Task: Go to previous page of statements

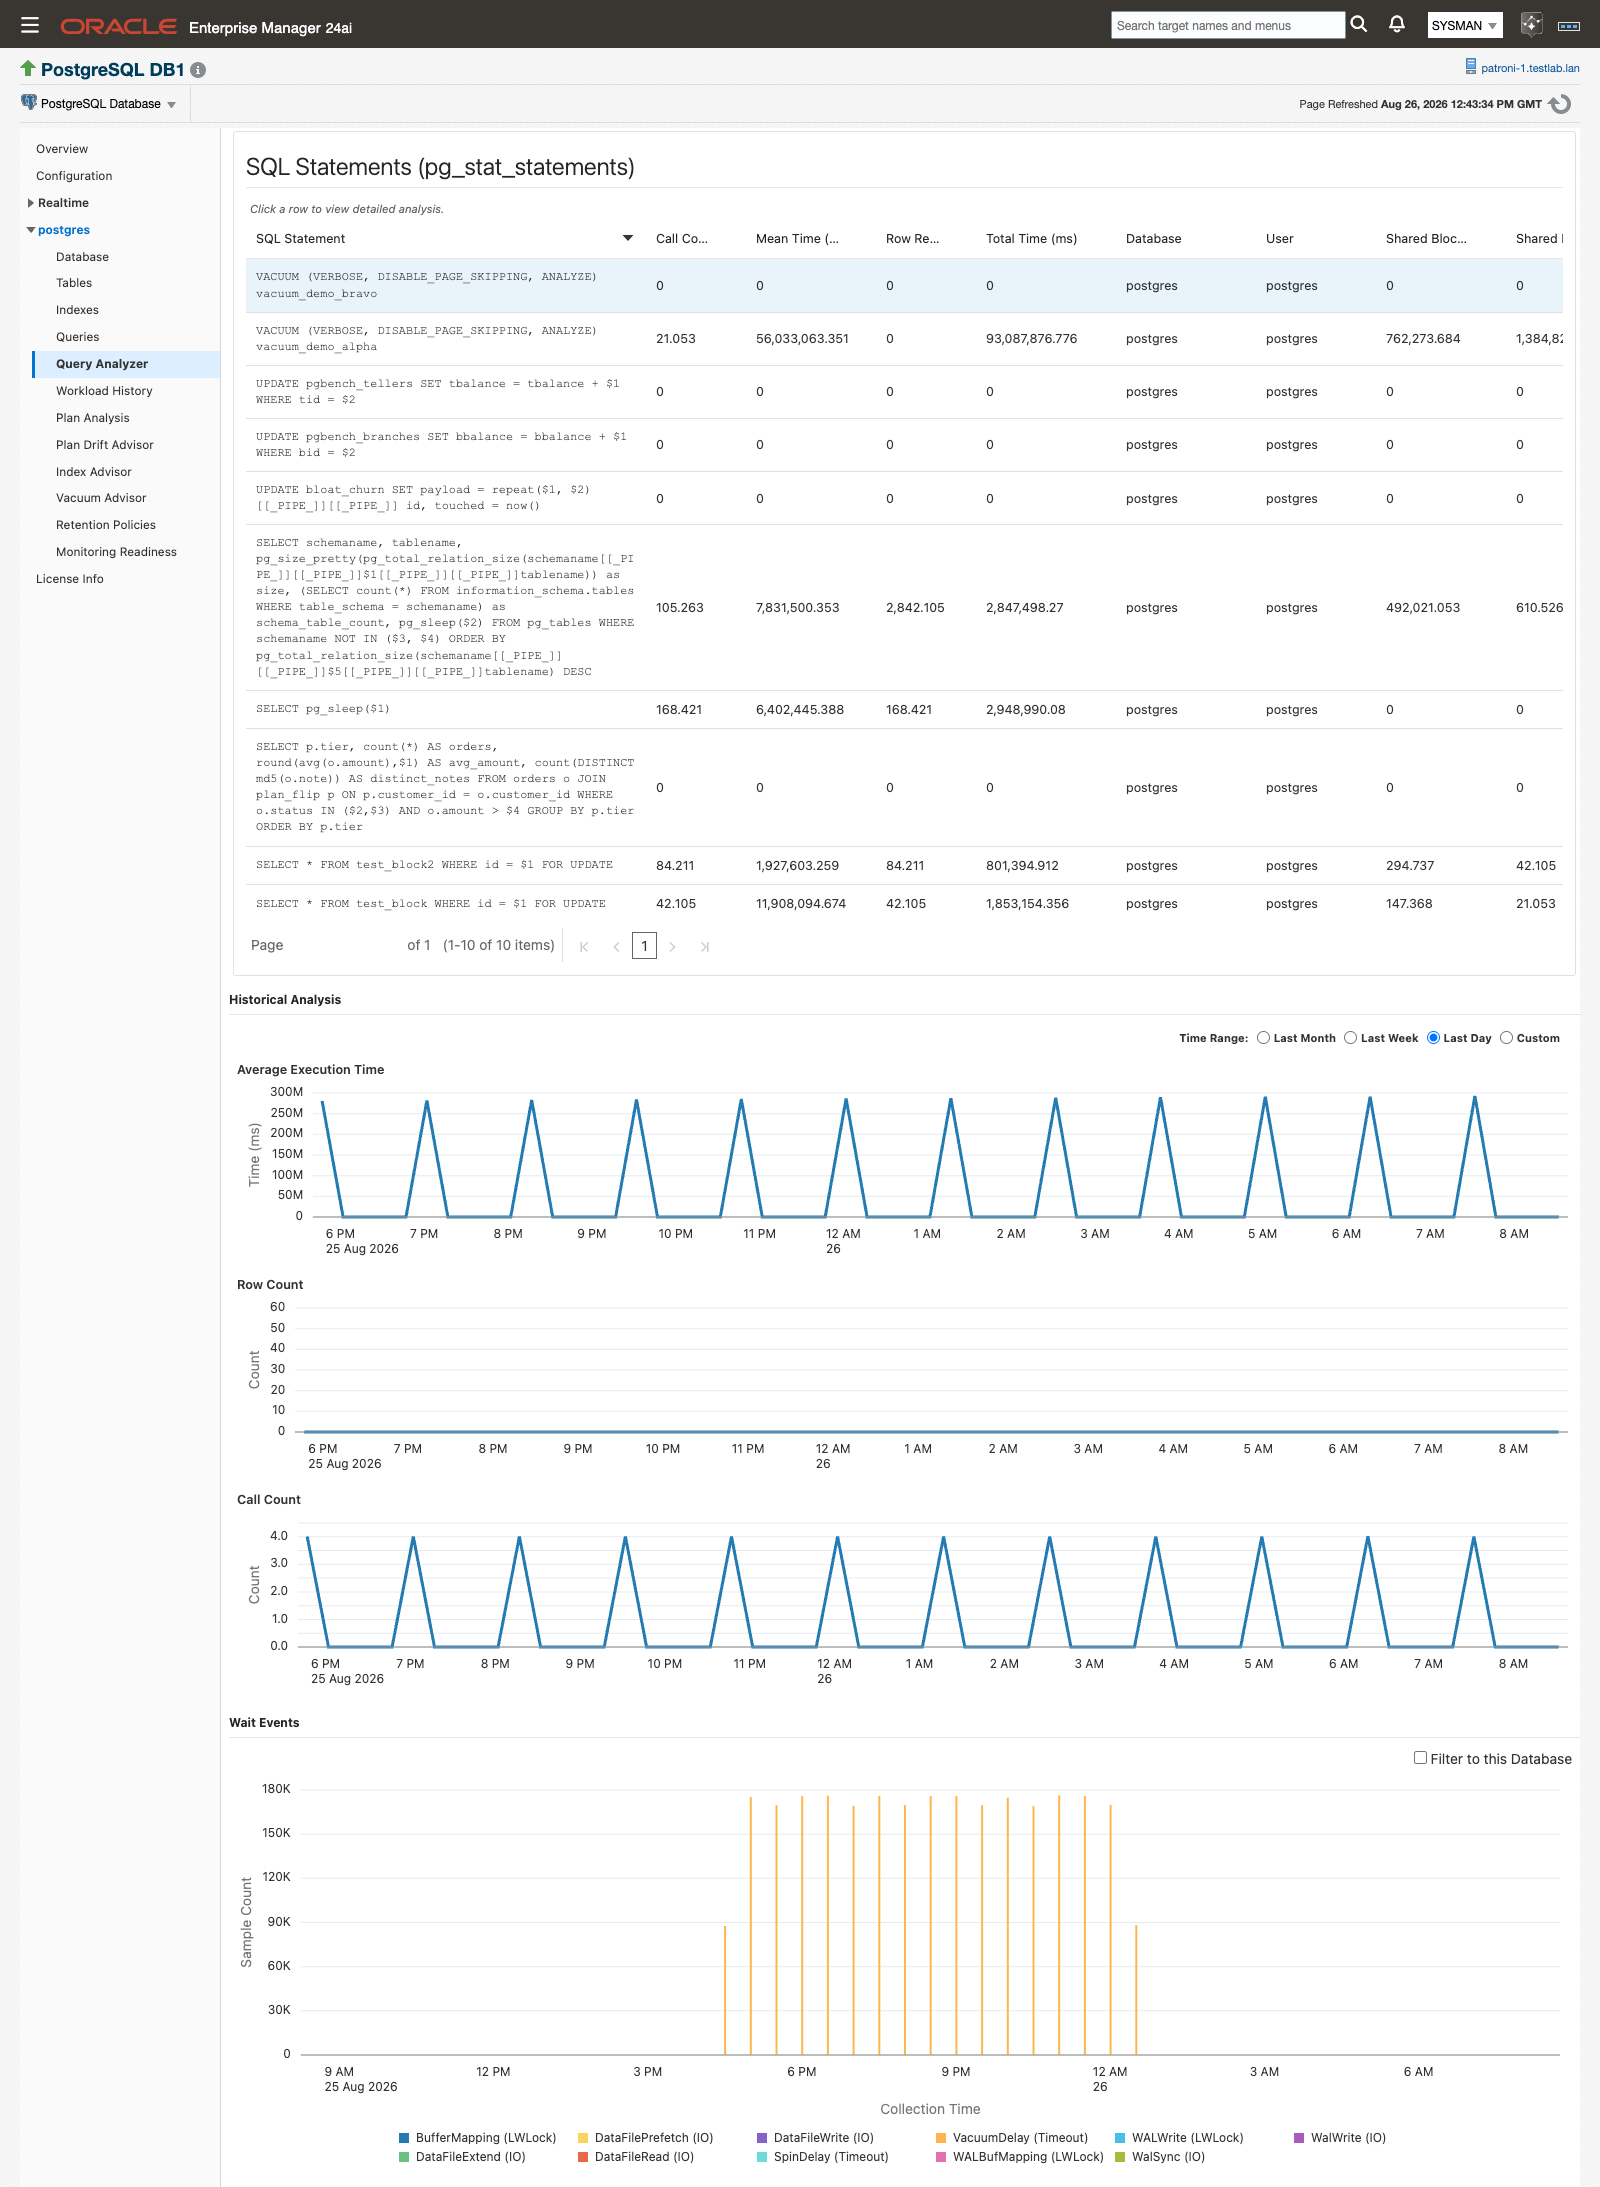Action: coord(616,946)
